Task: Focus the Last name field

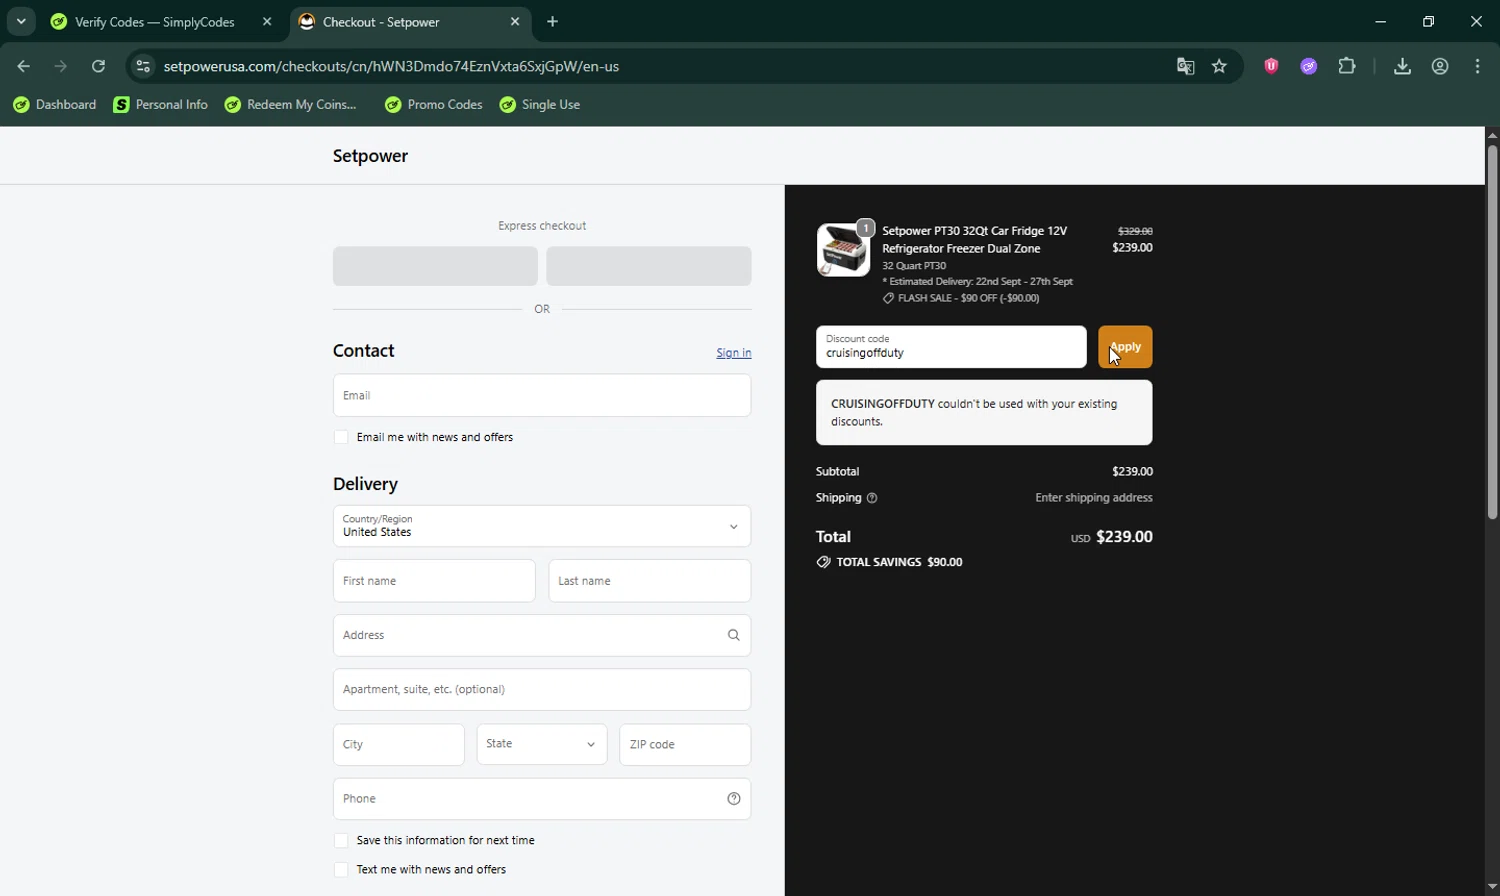Action: (x=650, y=581)
